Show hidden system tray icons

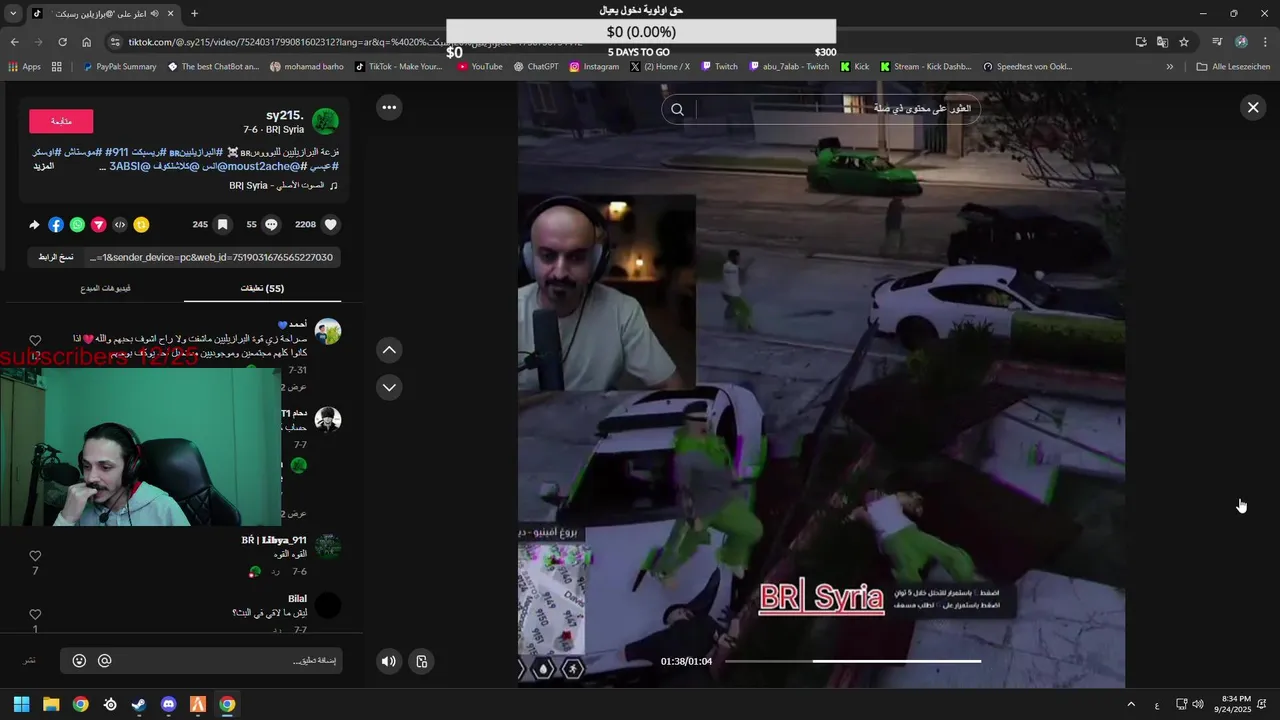[x=1131, y=704]
